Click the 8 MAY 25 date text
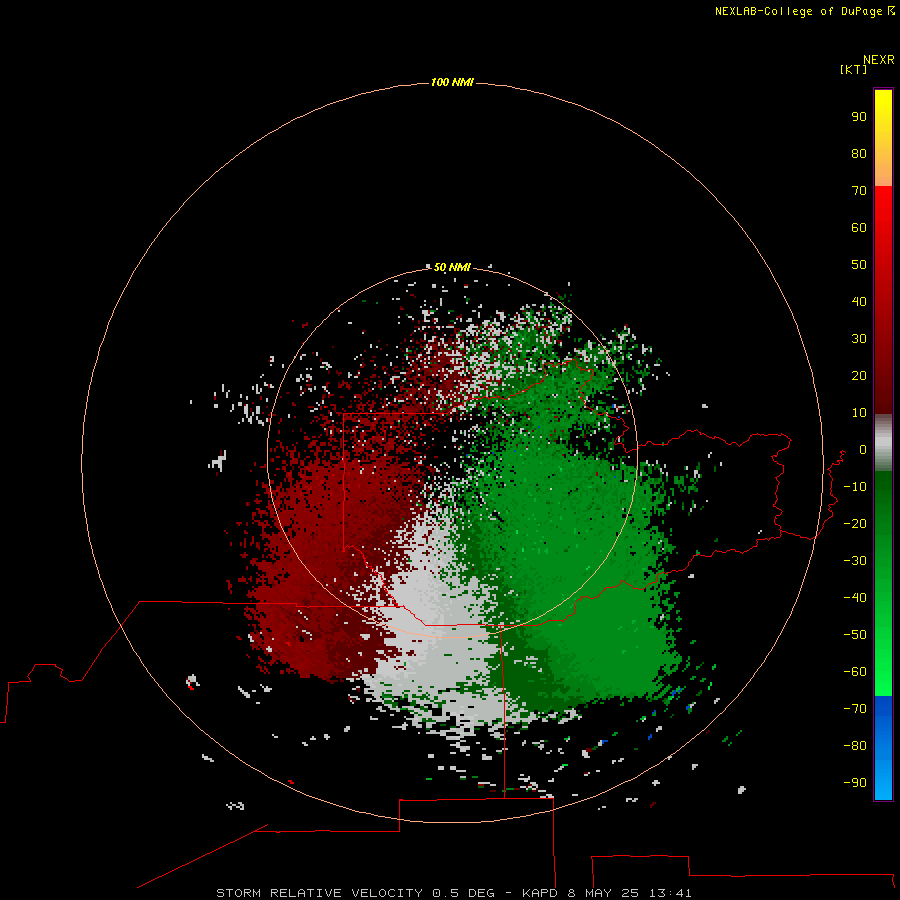Viewport: 900px width, 900px height. pos(604,893)
